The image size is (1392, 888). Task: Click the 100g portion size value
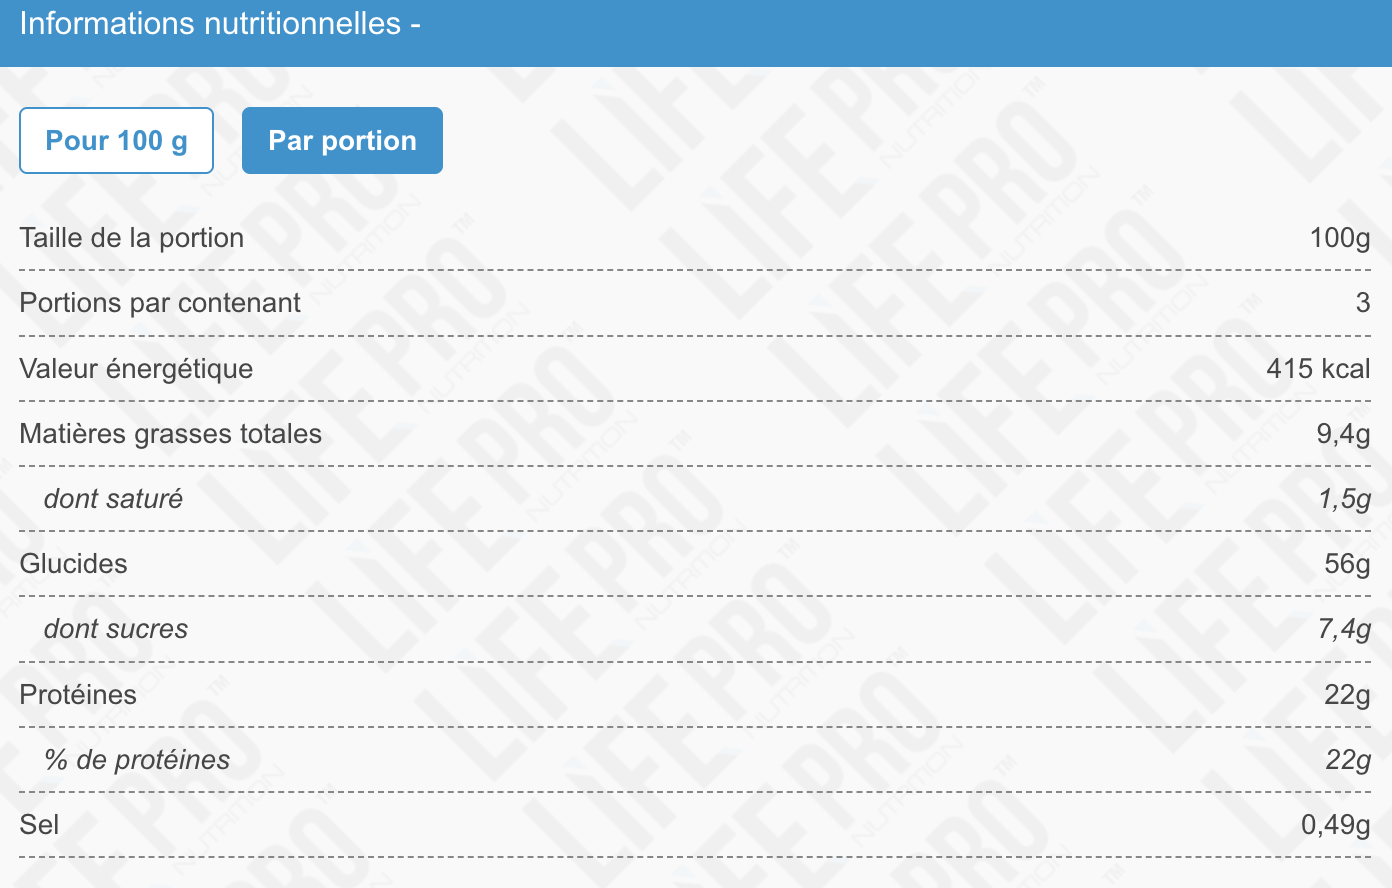pyautogui.click(x=1340, y=238)
